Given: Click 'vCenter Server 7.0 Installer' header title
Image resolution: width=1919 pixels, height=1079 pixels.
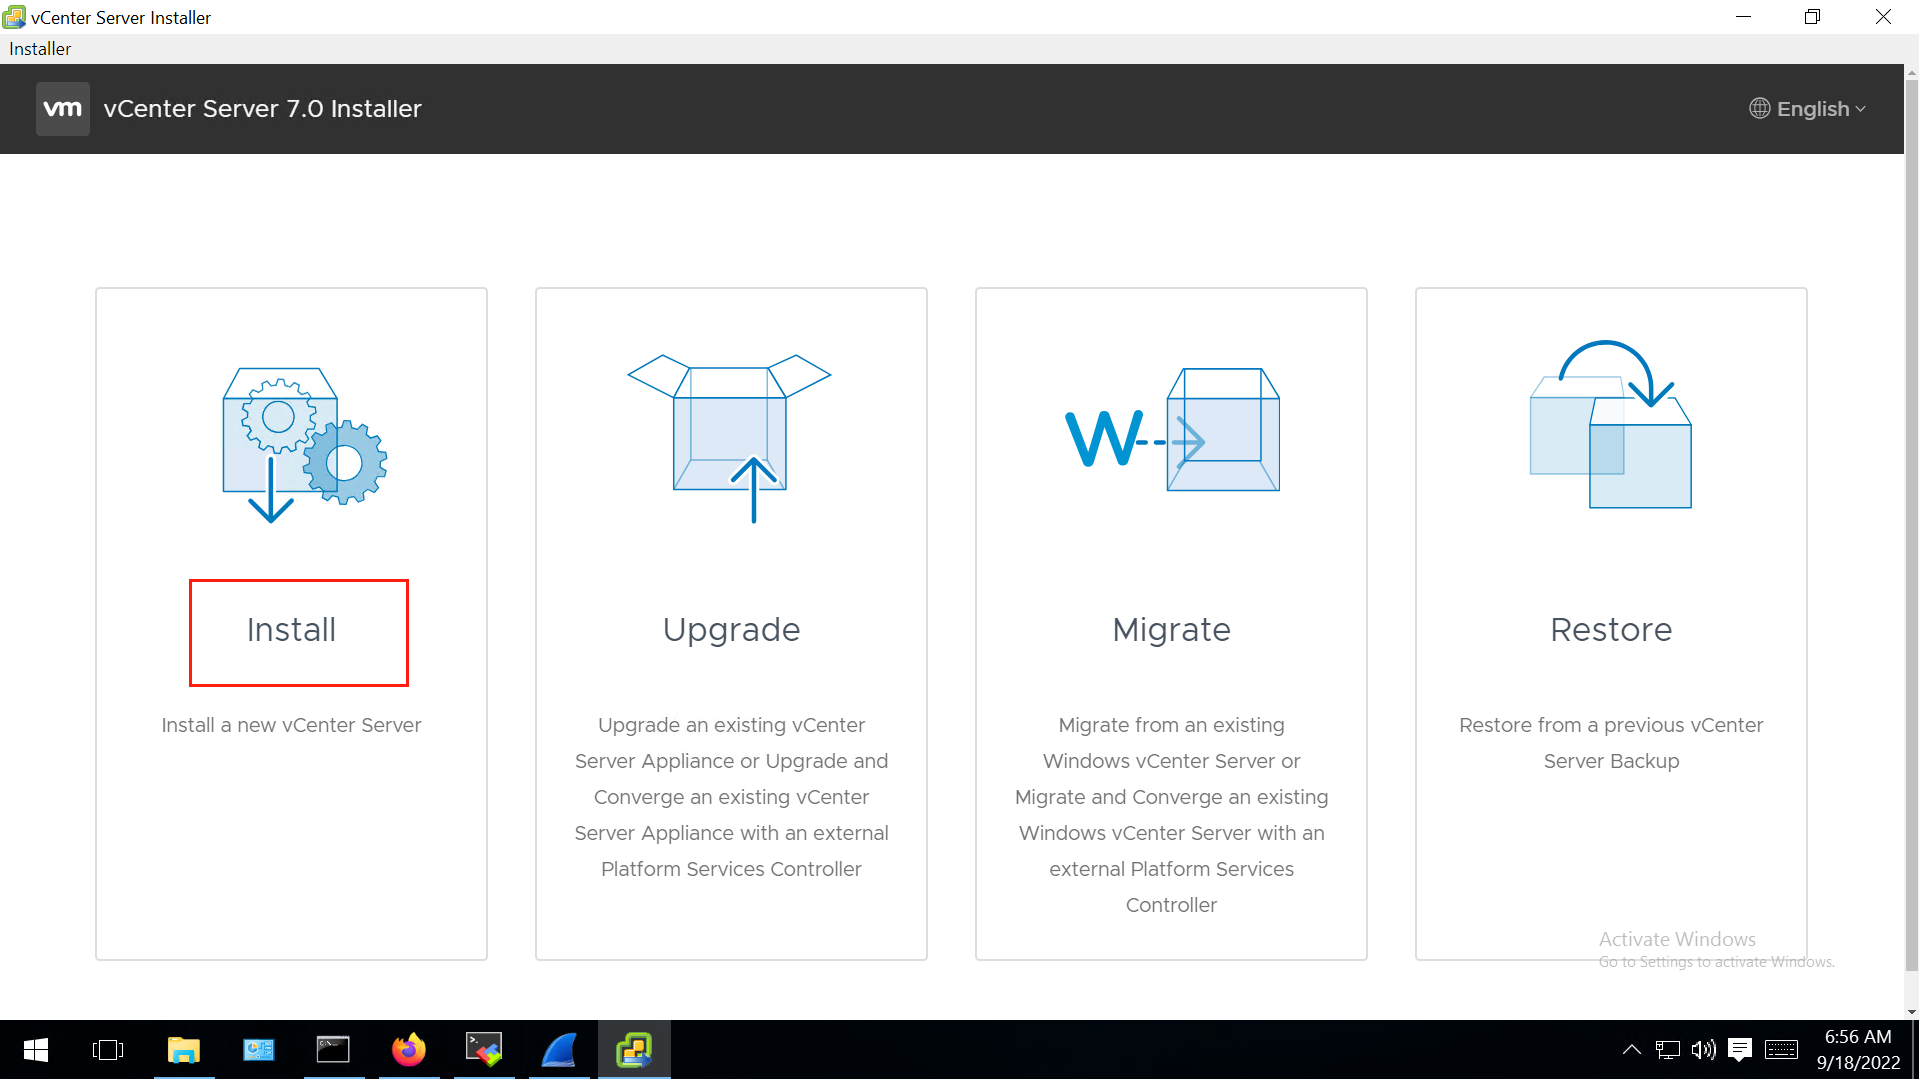Looking at the screenshot, I should [x=263, y=108].
